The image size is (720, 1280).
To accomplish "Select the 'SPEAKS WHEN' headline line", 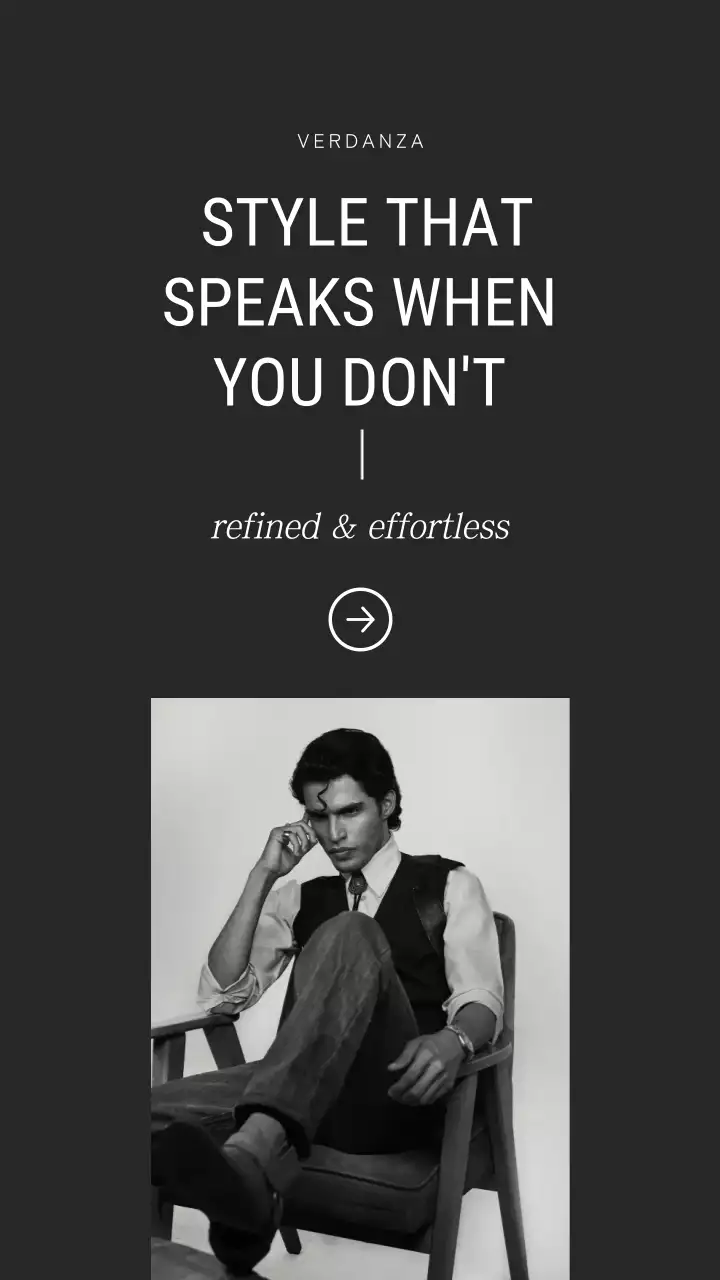I will 359,302.
